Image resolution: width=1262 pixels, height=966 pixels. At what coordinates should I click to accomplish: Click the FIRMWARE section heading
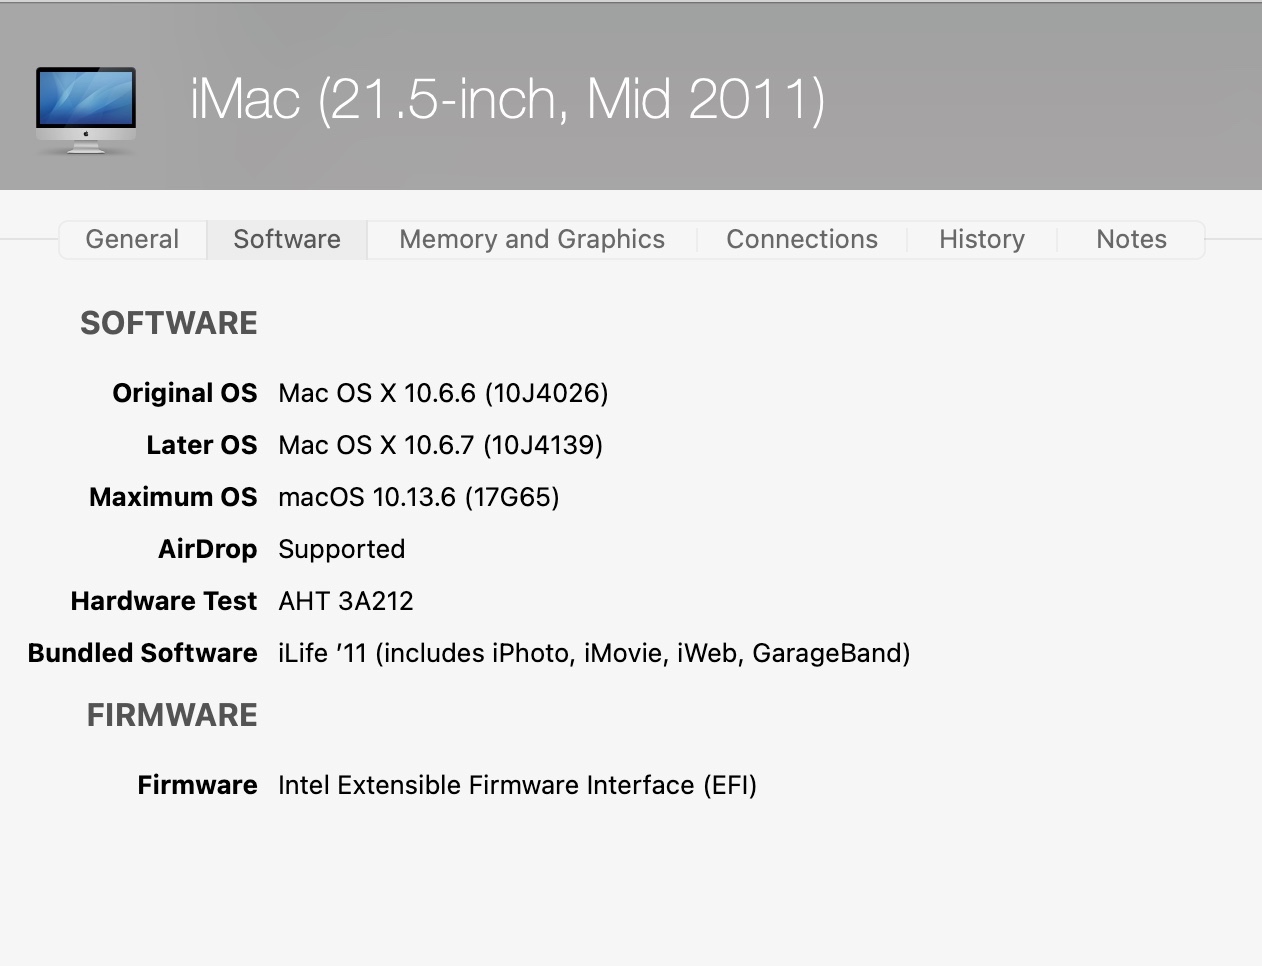[172, 715]
